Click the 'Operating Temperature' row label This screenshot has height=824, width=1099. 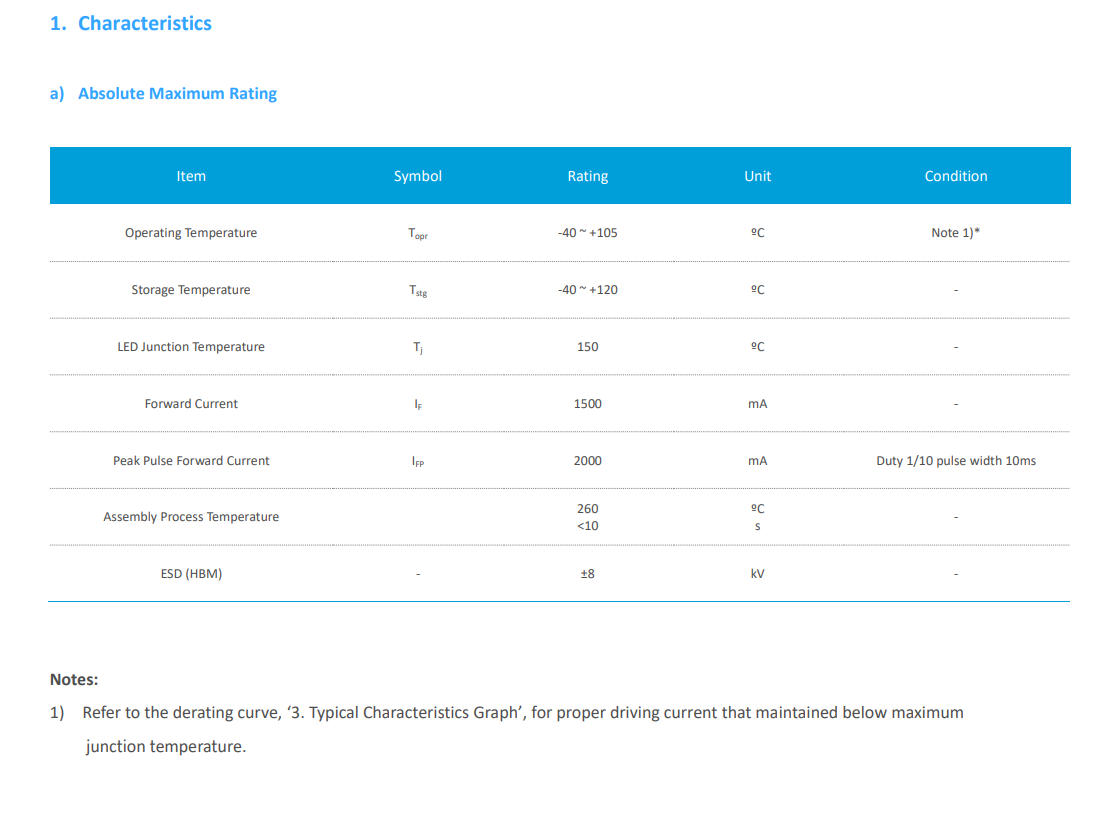(191, 233)
